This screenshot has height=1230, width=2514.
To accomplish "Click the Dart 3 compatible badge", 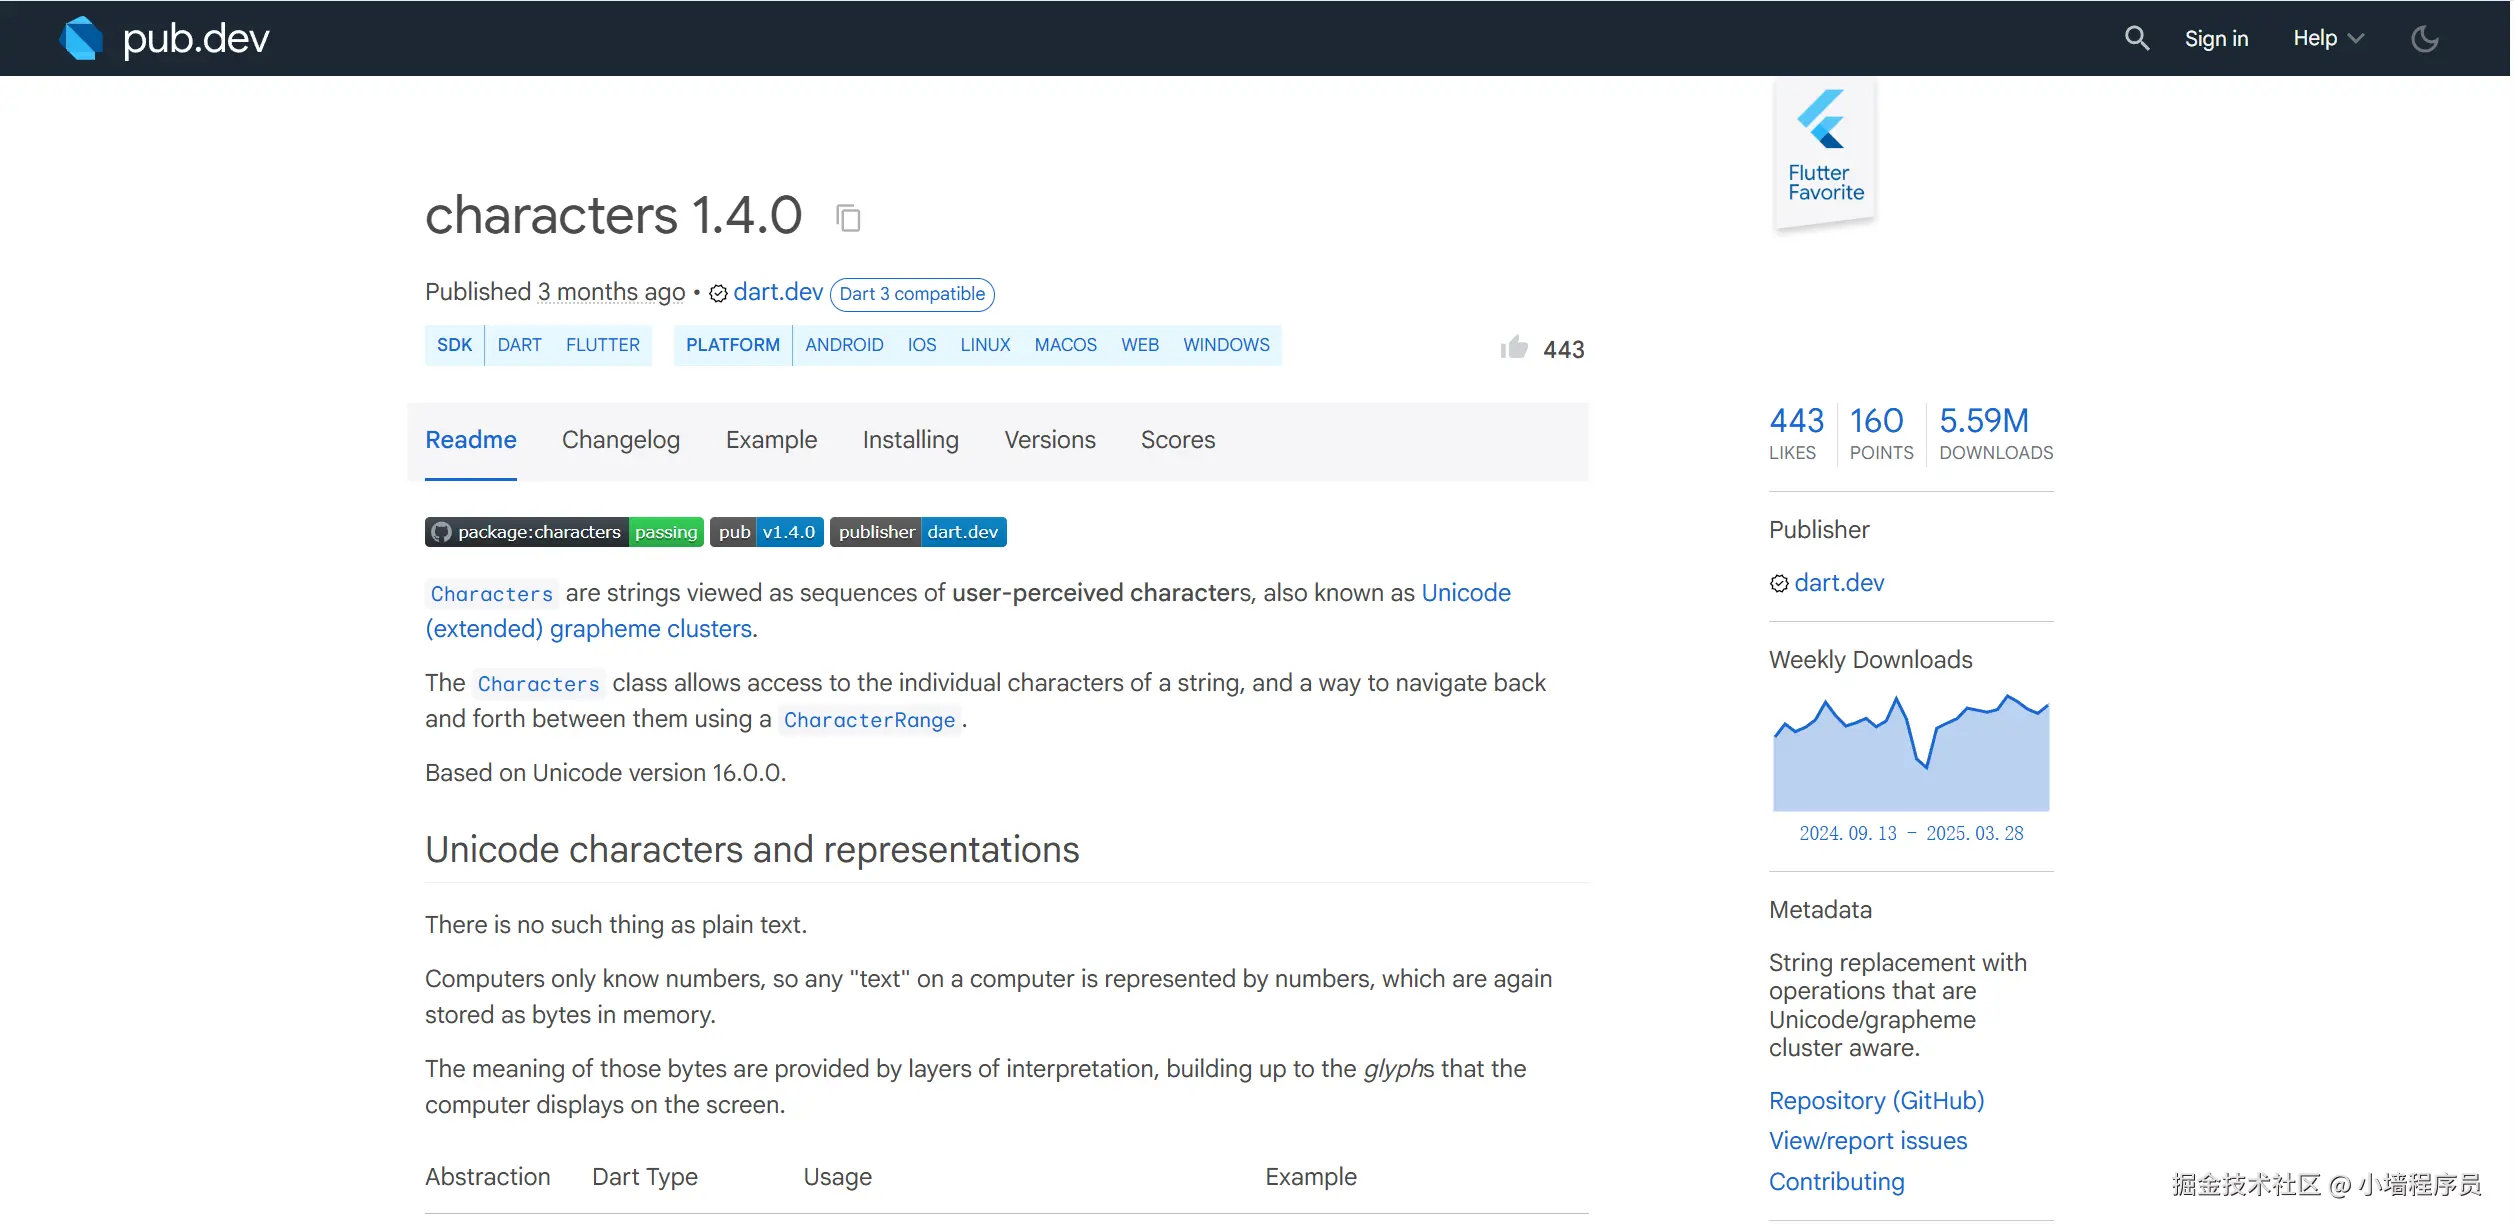I will [x=913, y=294].
